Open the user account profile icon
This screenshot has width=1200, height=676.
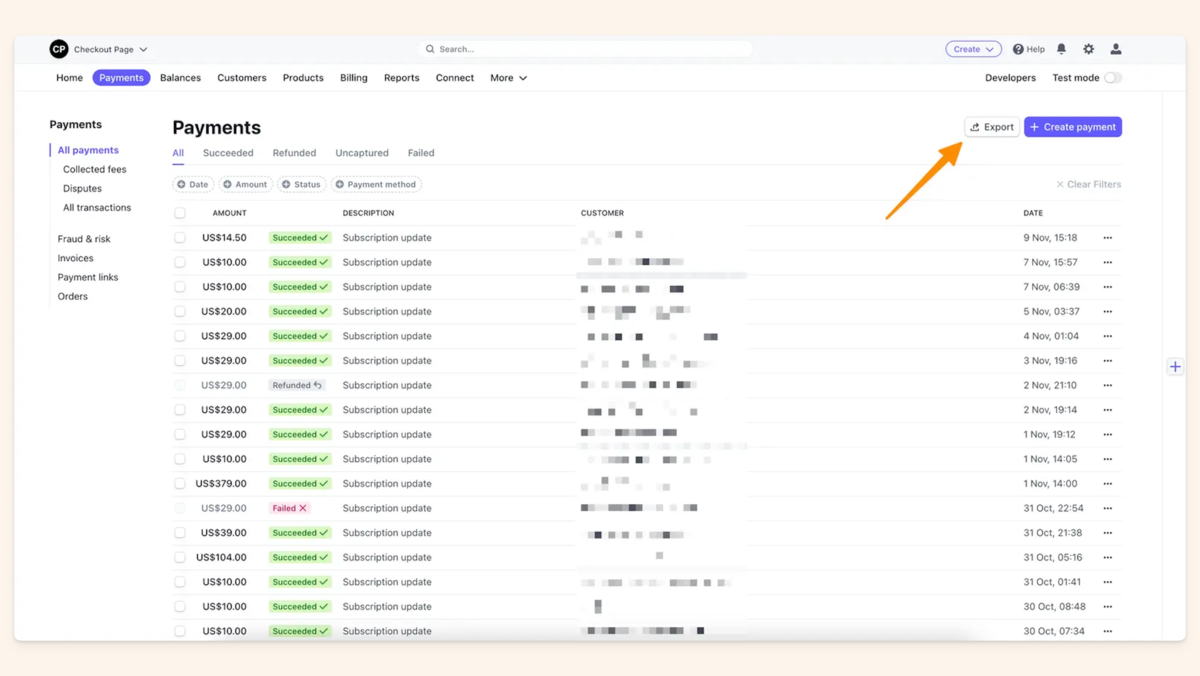[x=1115, y=48]
